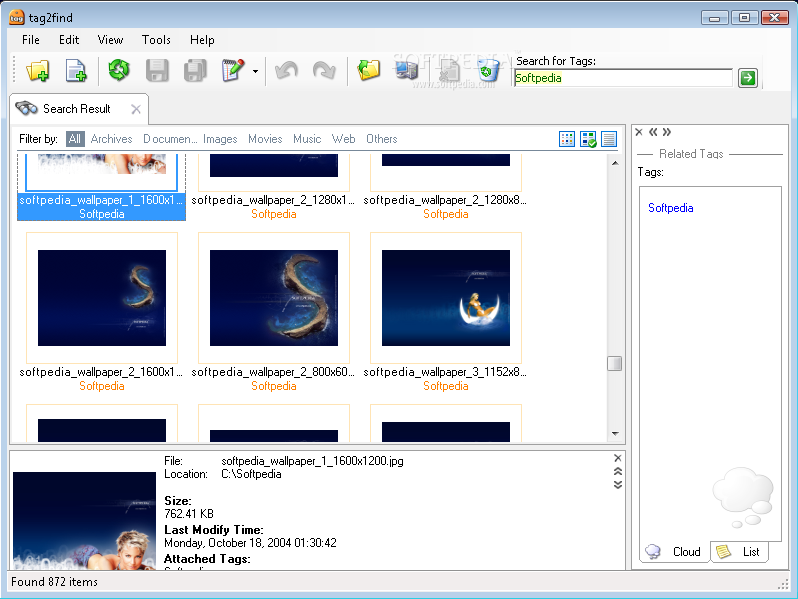This screenshot has height=599, width=798.
Task: Click Softpedia tag under softpedia_wallpaper_2_1280x8
Action: pos(446,214)
